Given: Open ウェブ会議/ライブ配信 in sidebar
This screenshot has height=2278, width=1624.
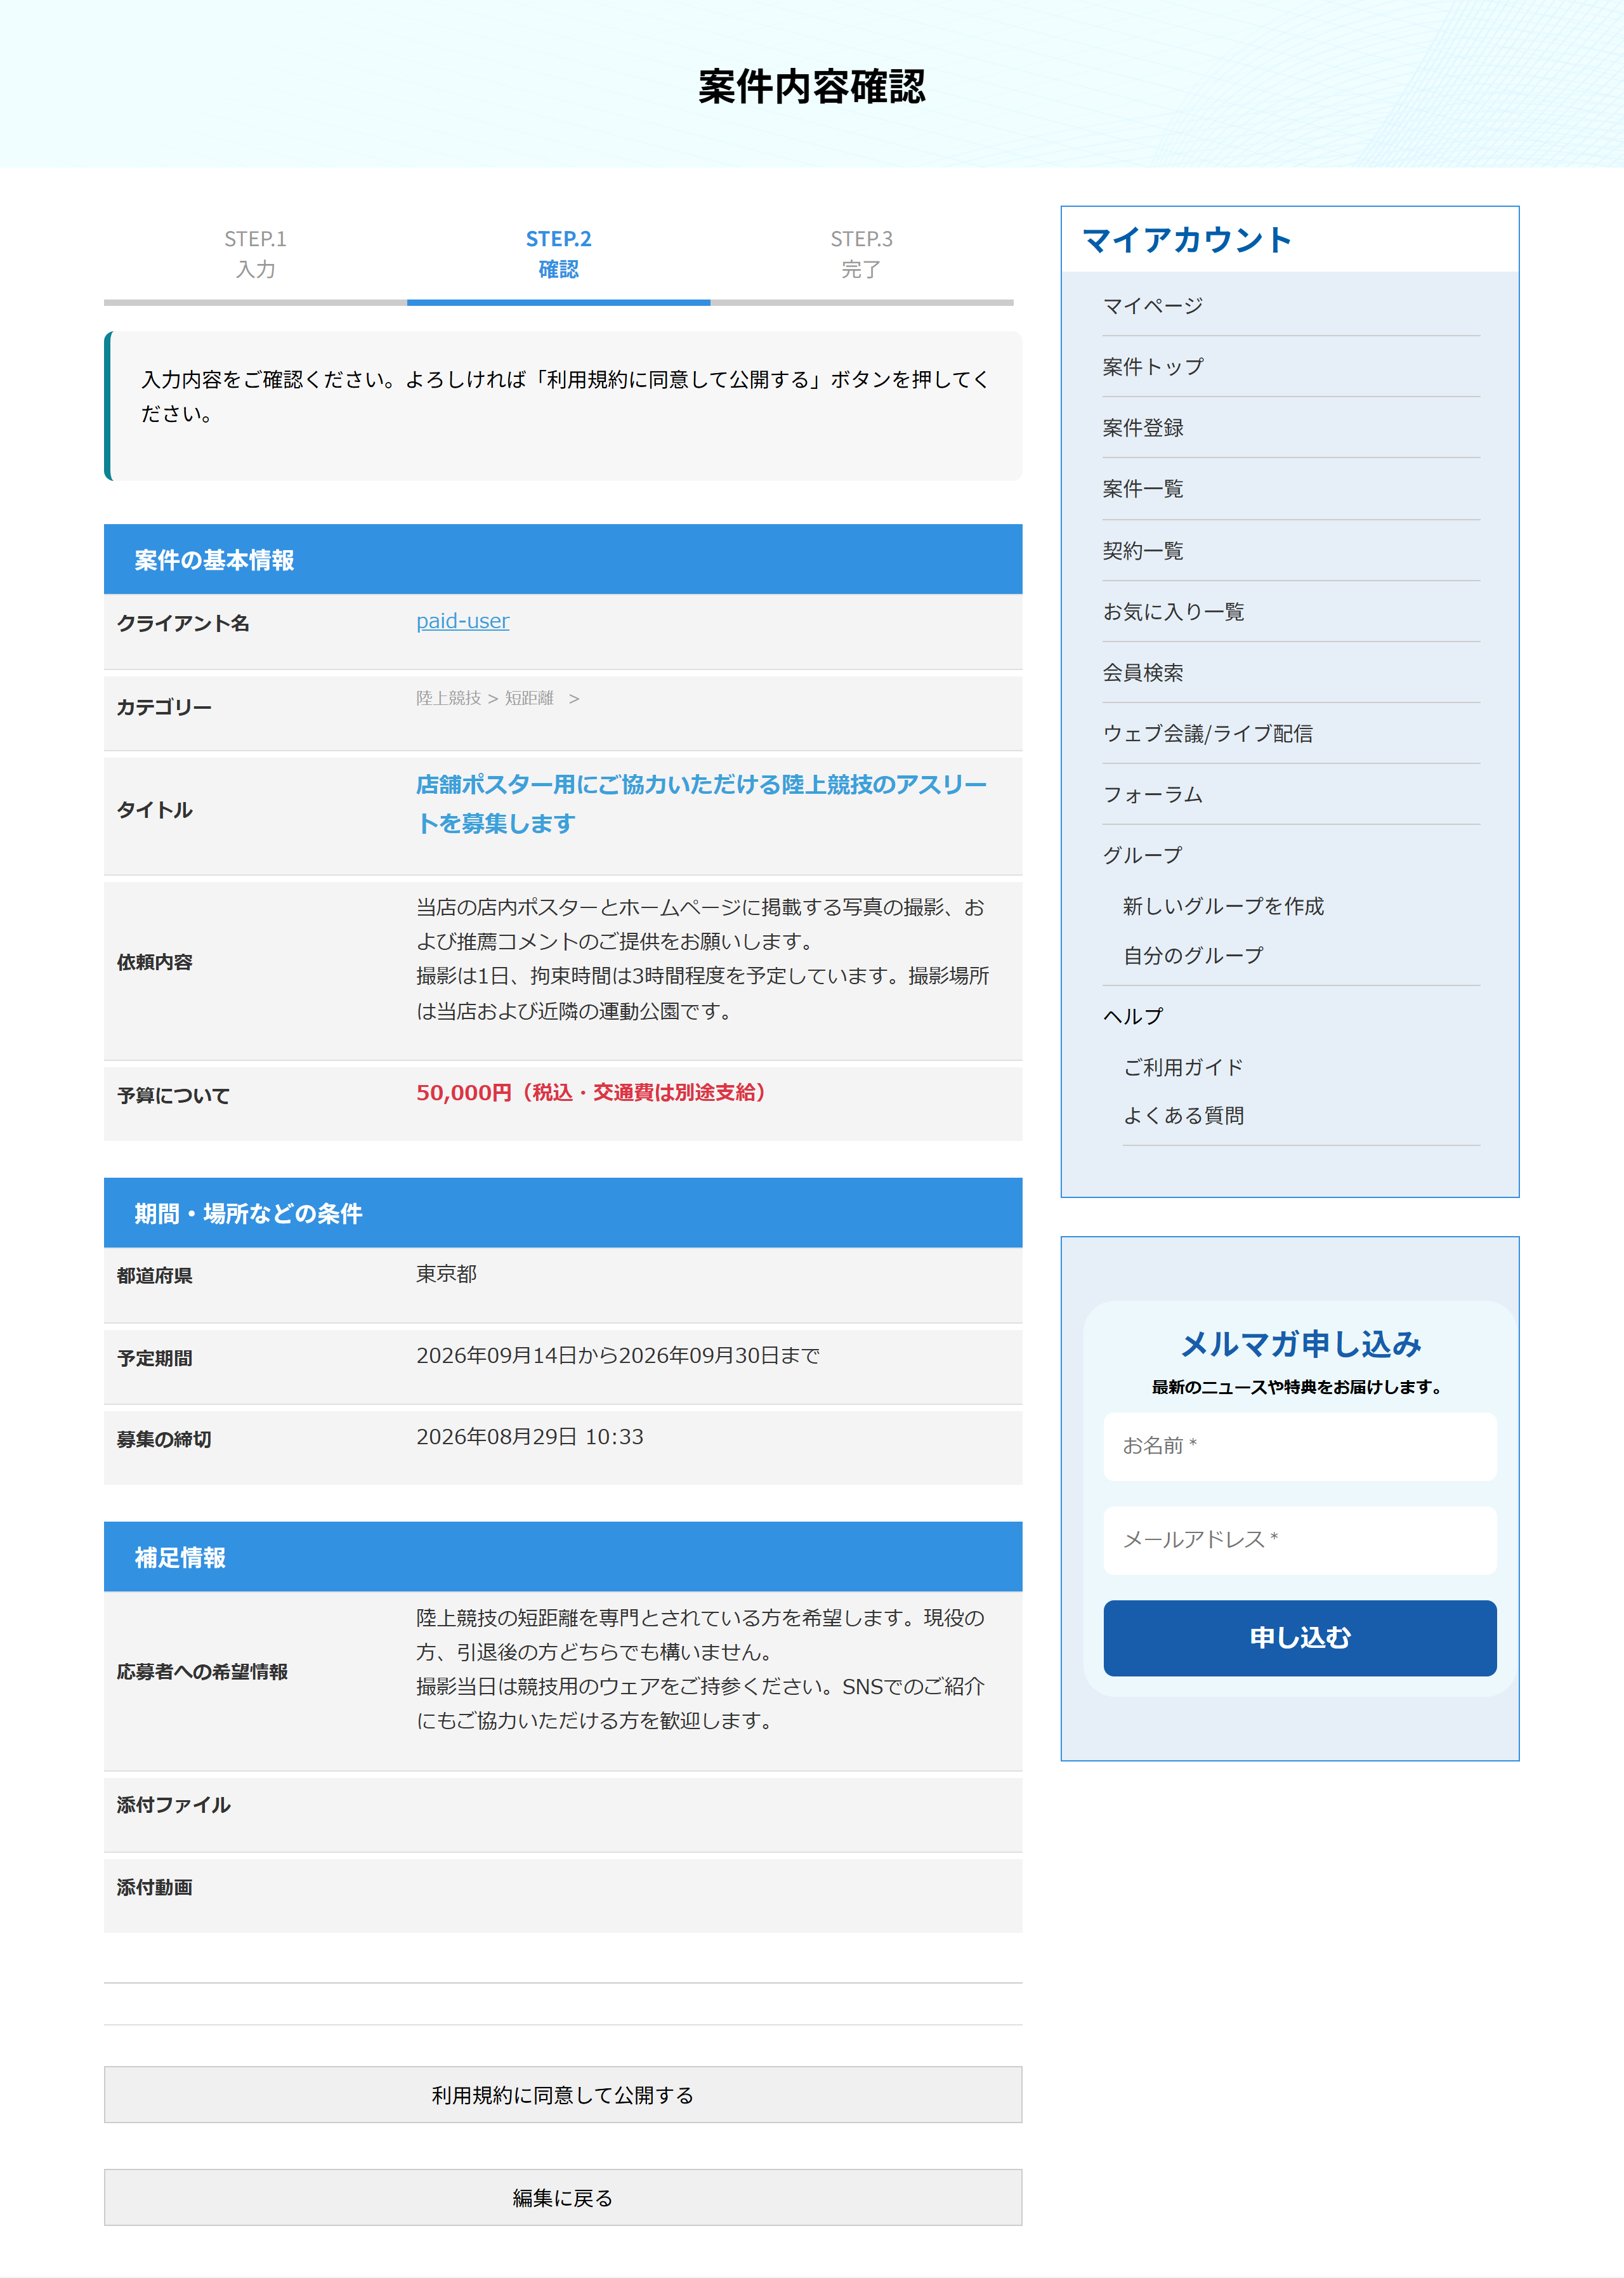Looking at the screenshot, I should [x=1207, y=734].
